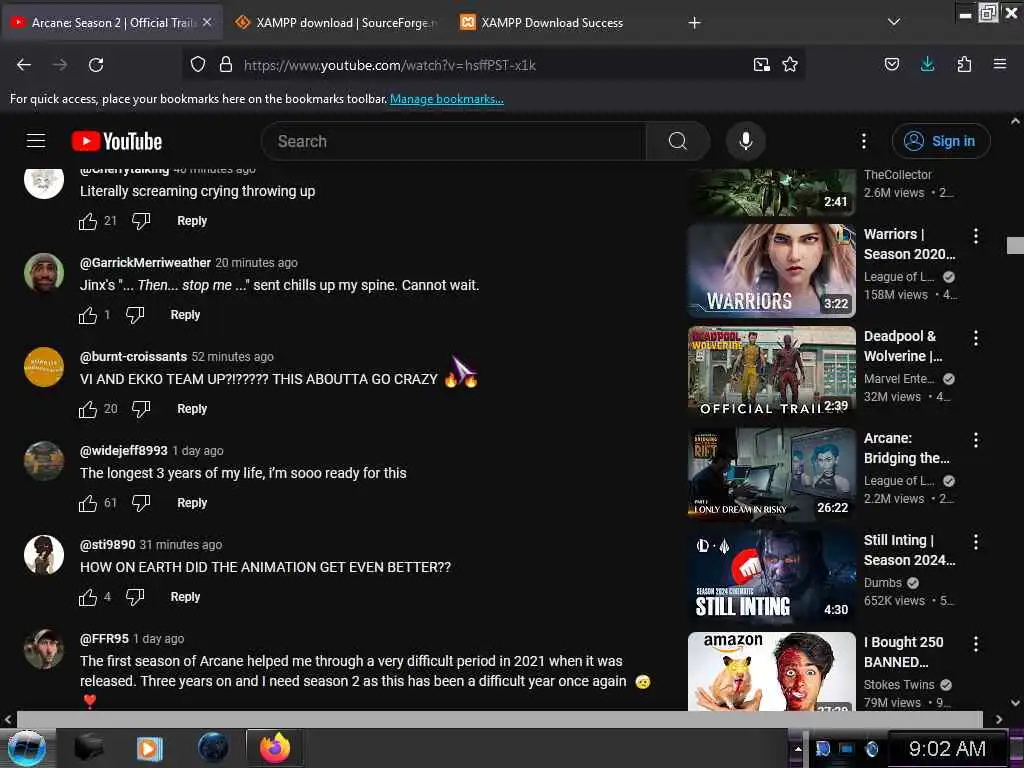Reply to @widejeff8993 comment
The width and height of the screenshot is (1024, 768).
pos(192,504)
